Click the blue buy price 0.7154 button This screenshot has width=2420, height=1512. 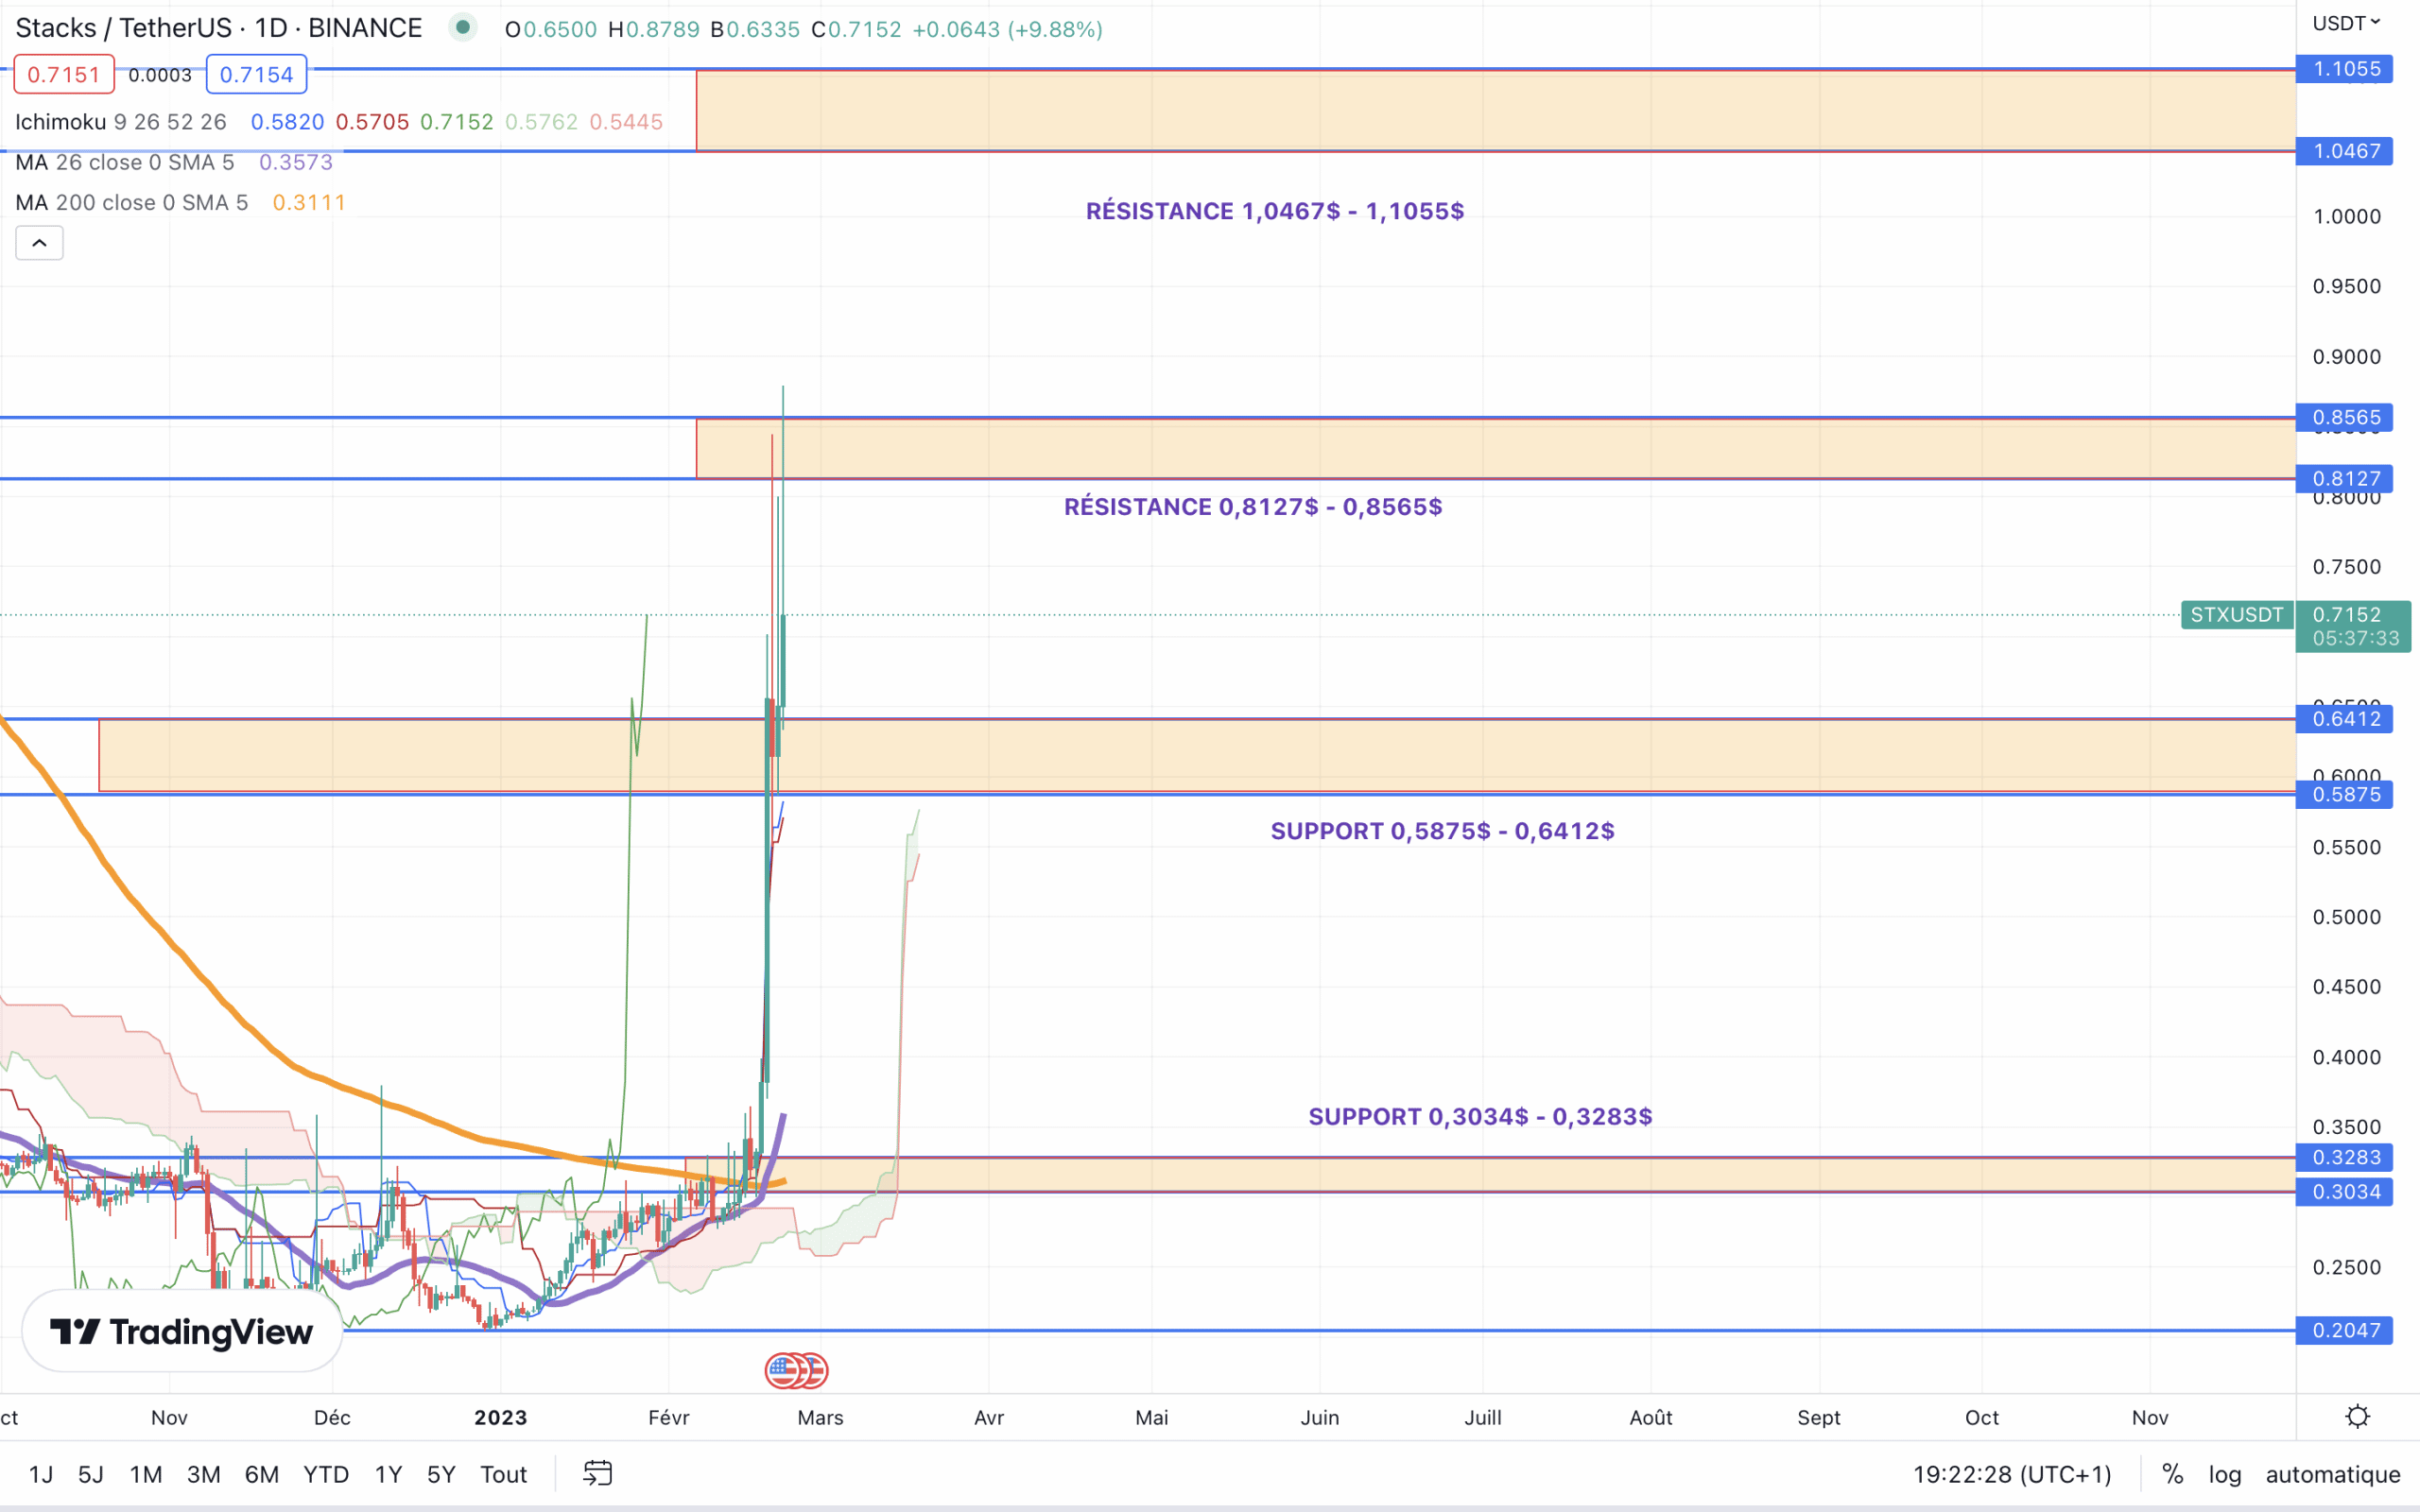256,75
